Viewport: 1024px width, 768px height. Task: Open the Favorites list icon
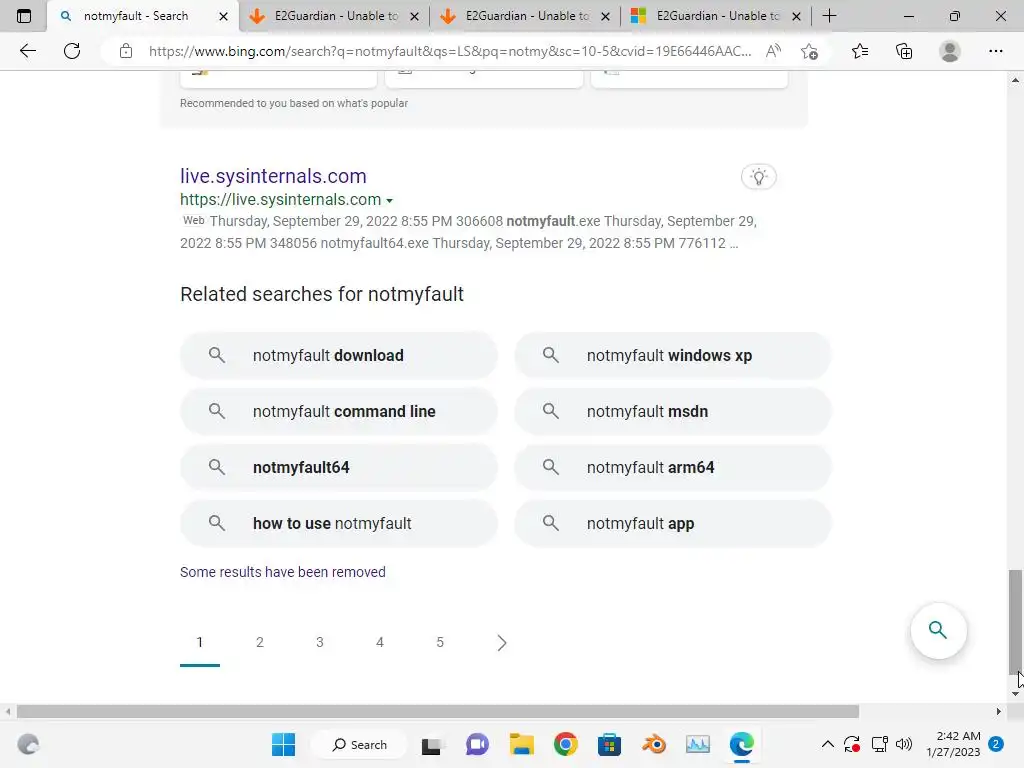tap(860, 51)
